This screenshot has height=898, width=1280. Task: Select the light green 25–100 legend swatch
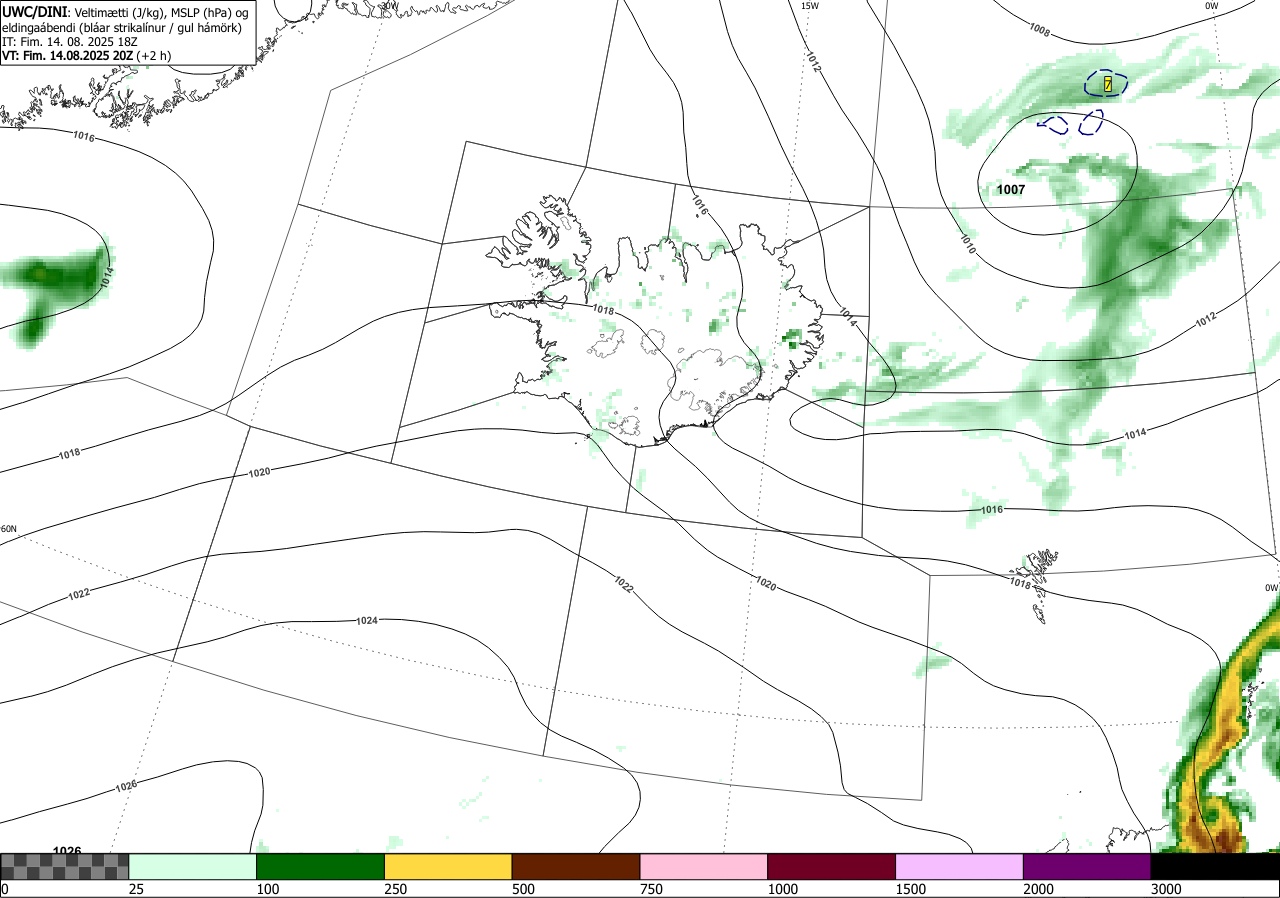193,866
